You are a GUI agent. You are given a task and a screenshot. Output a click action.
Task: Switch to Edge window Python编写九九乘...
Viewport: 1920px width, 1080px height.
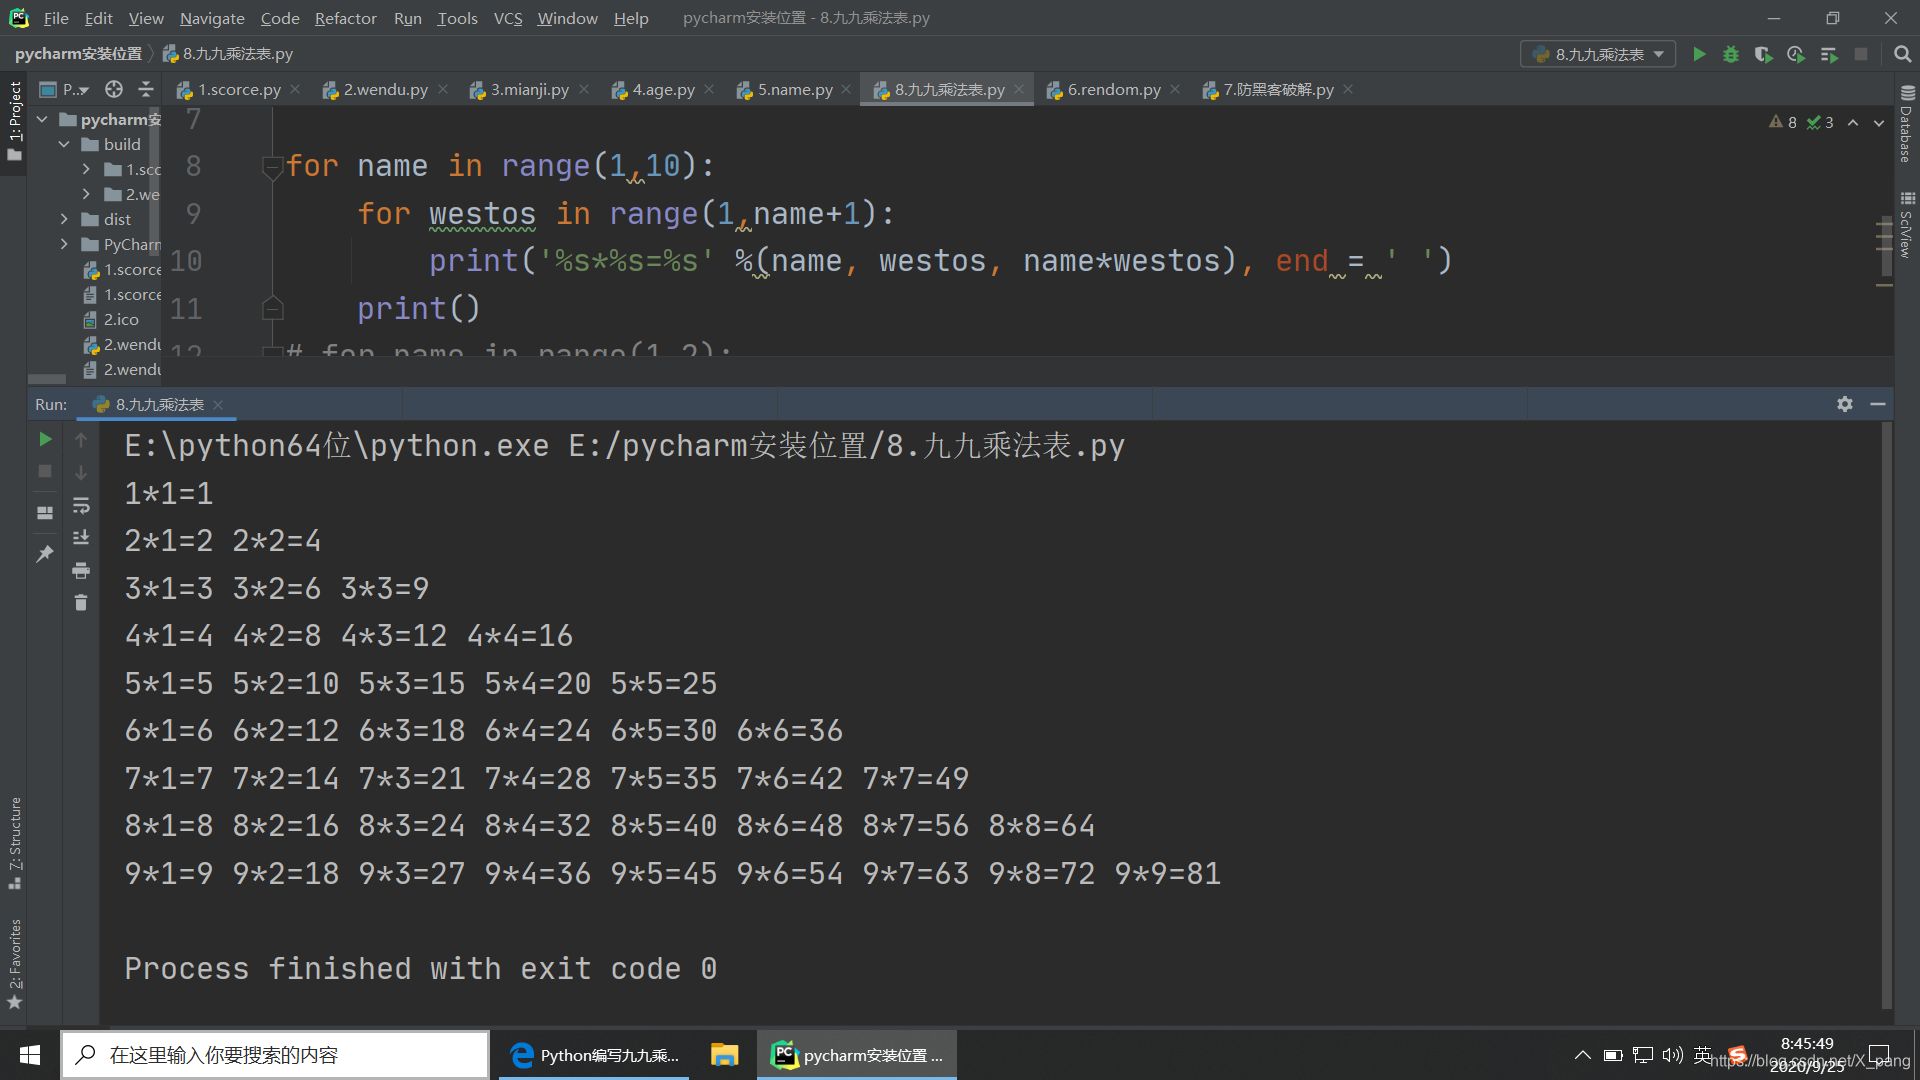coord(595,1055)
